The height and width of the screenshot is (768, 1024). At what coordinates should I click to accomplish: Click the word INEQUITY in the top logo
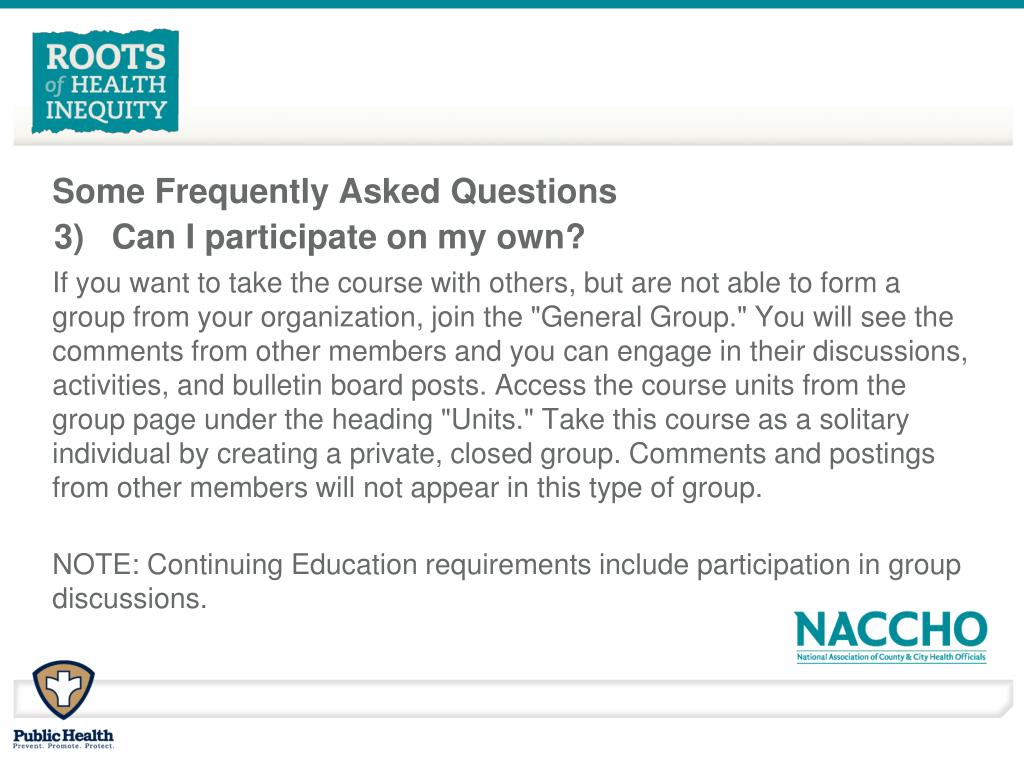point(106,110)
